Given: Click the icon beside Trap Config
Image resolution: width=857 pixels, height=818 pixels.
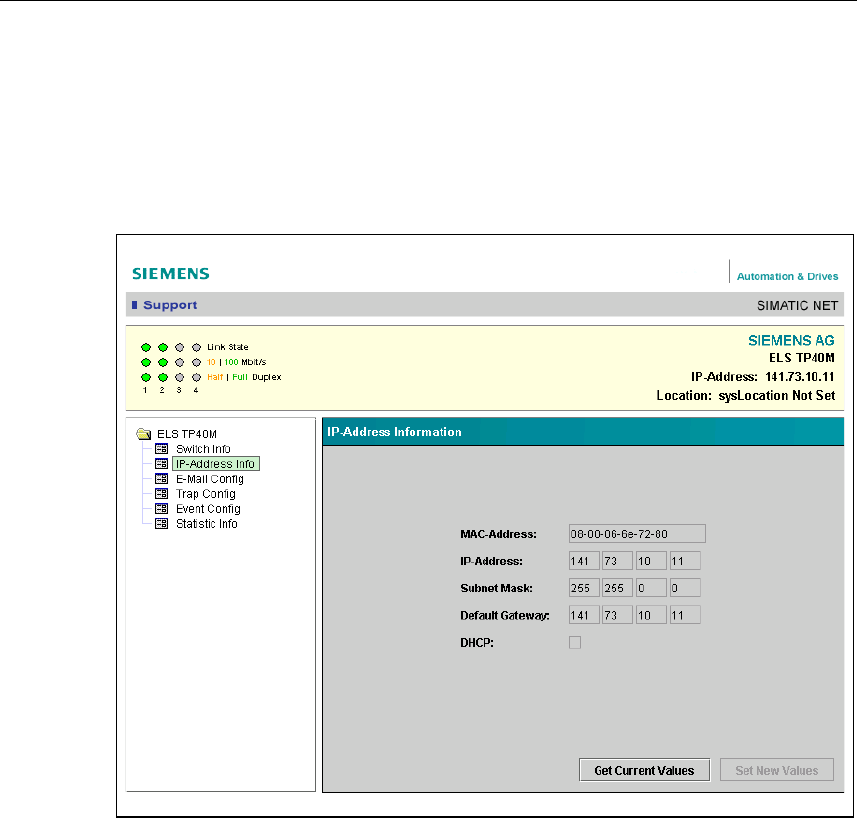Looking at the screenshot, I should [161, 493].
